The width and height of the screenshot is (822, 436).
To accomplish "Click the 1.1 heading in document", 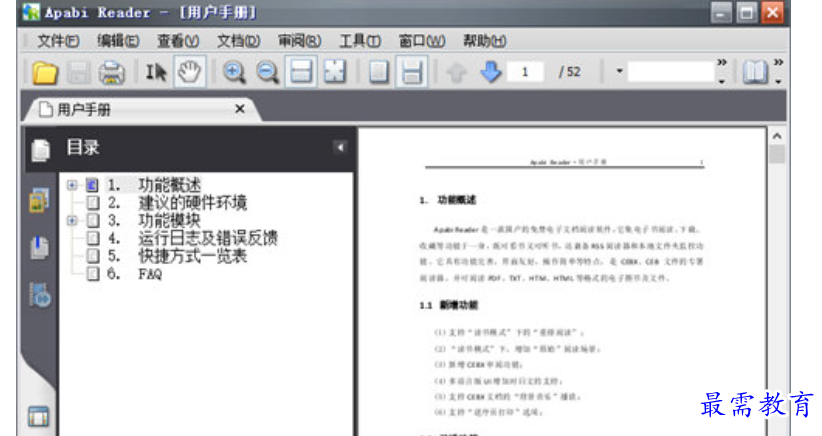I will [x=449, y=305].
